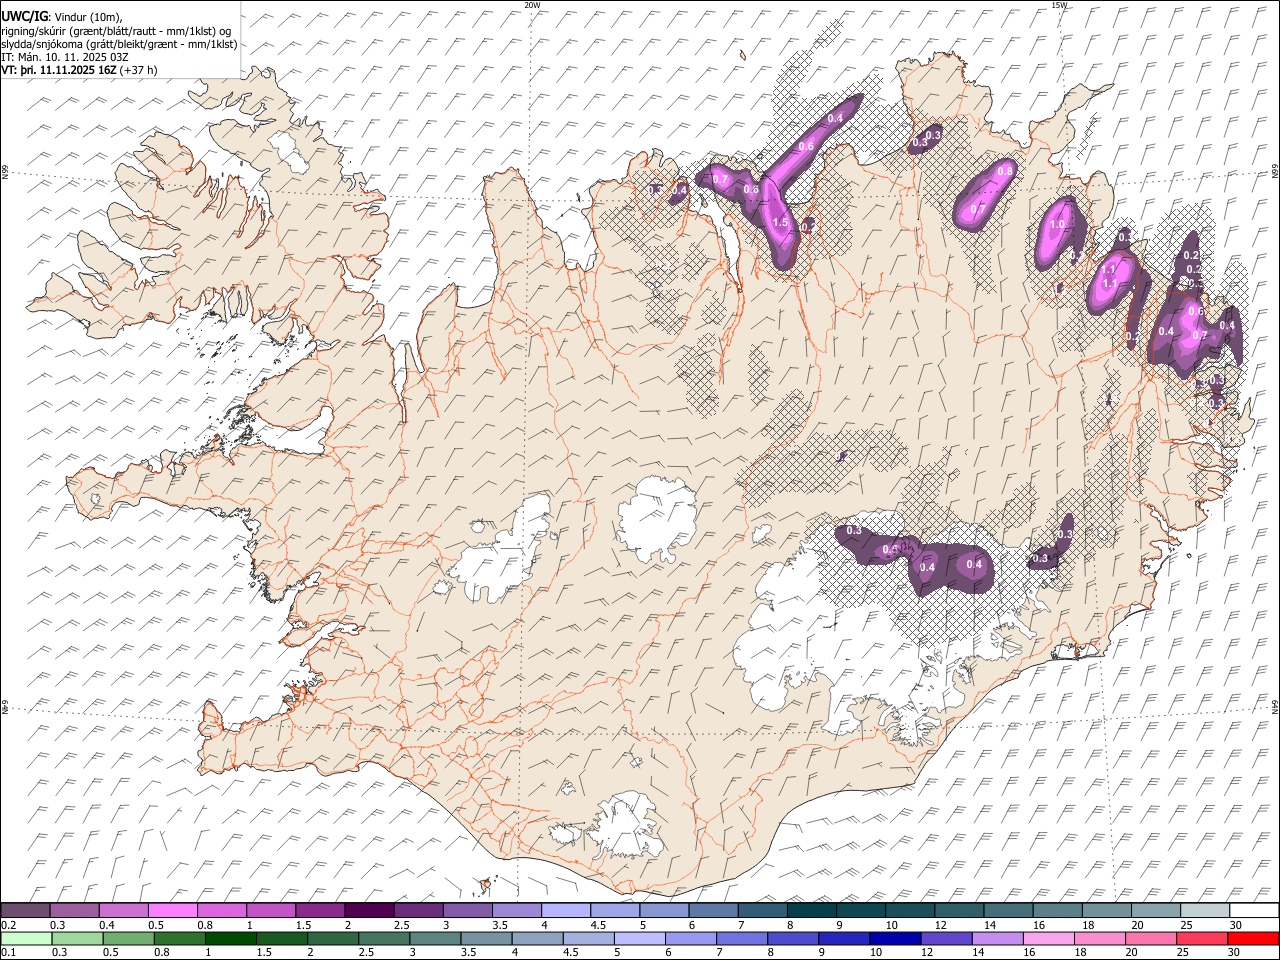This screenshot has width=1280, height=960.
Task: Select the bright pink 0.5 snow legend swatch
Action: tap(173, 910)
